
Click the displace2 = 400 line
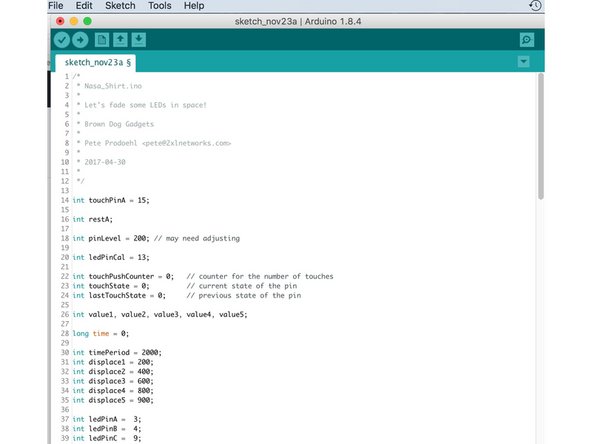pyautogui.click(x=113, y=372)
